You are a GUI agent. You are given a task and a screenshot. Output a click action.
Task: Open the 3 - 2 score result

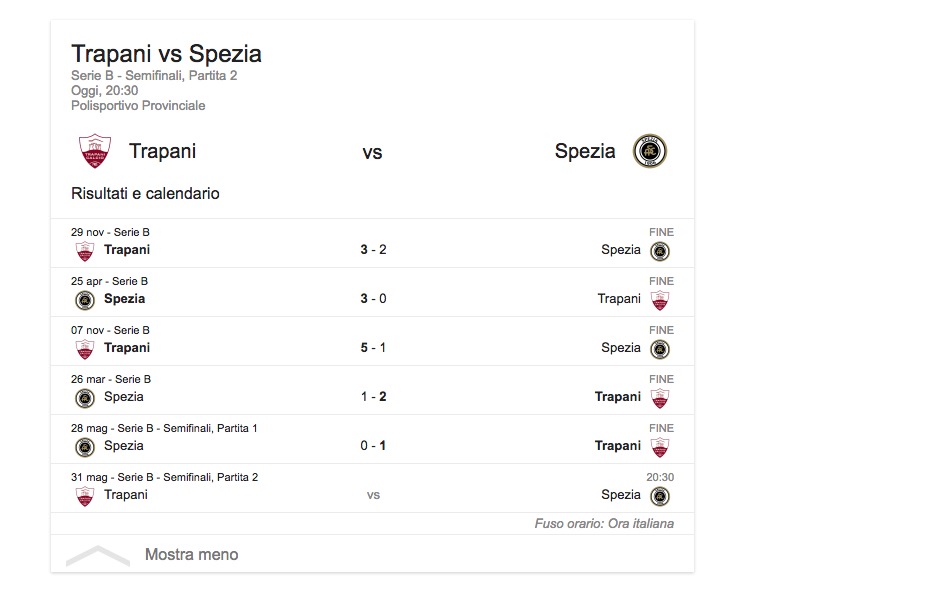pos(373,249)
